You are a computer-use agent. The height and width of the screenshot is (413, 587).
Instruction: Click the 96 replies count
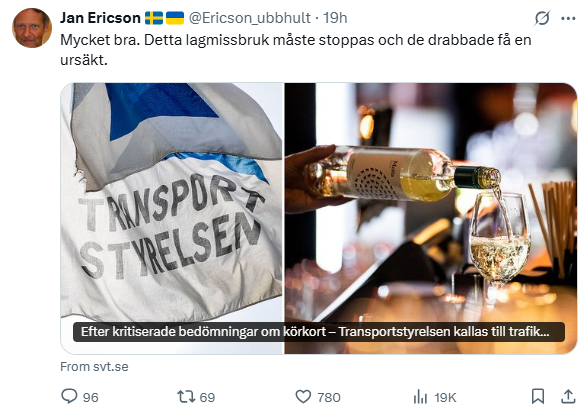click(x=91, y=397)
